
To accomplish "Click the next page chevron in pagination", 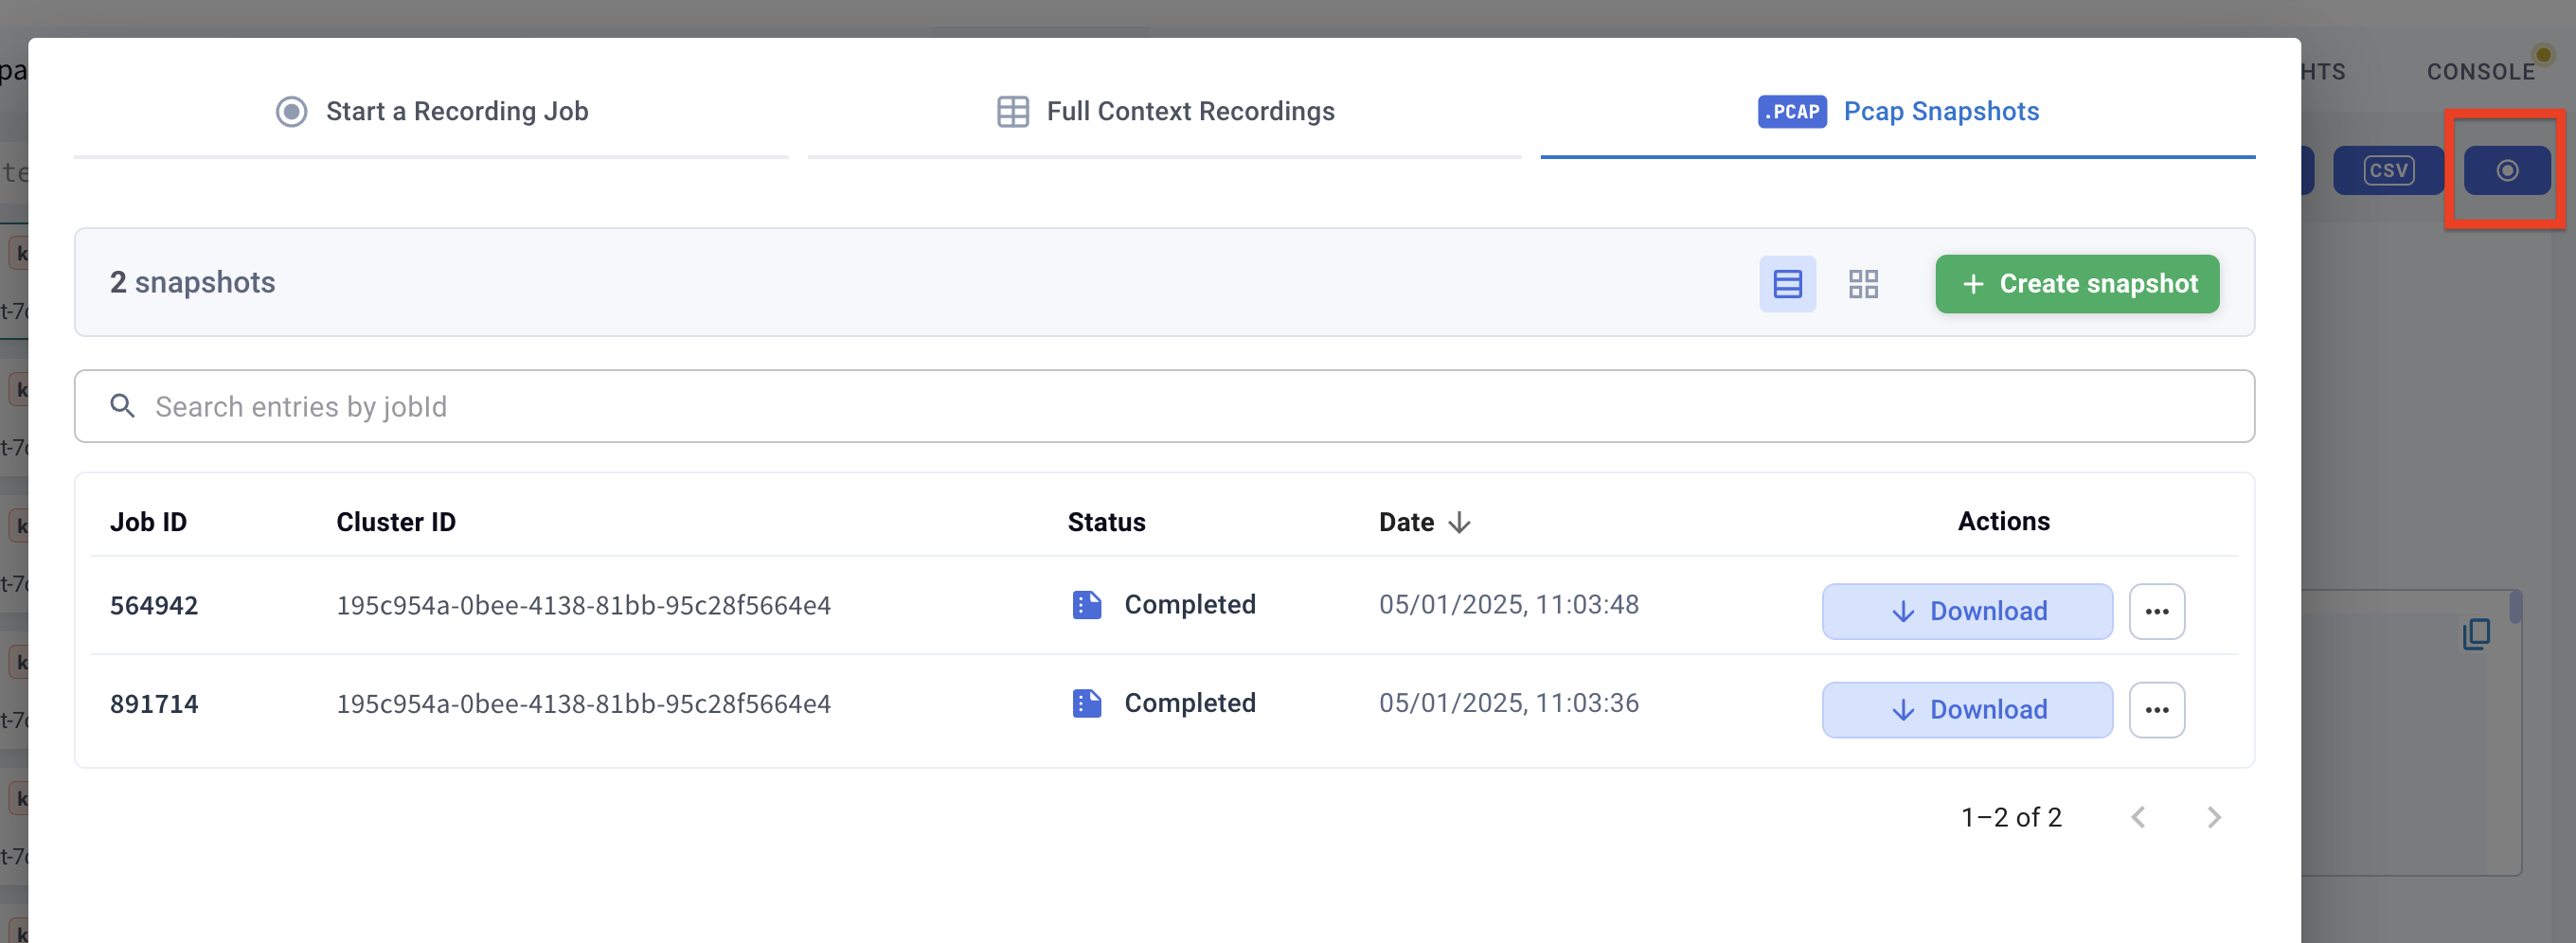I will pyautogui.click(x=2214, y=817).
